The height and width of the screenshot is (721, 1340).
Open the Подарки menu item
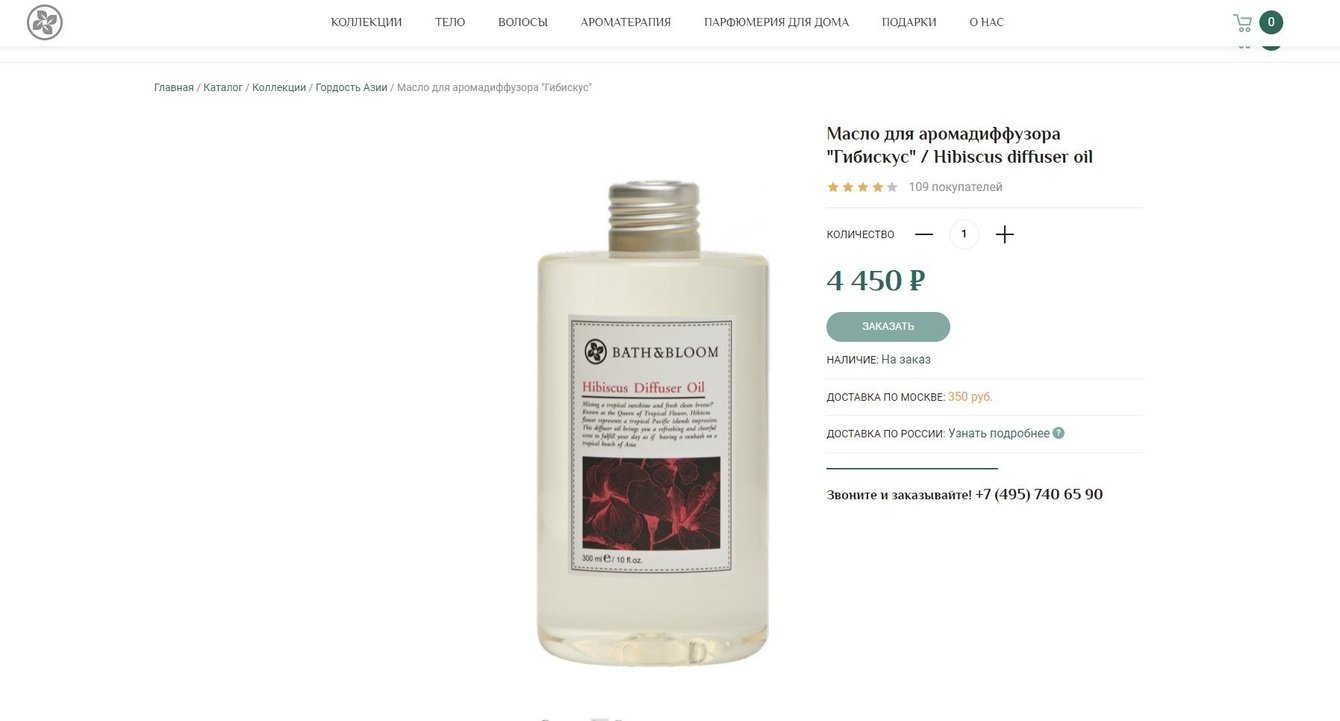[x=909, y=22]
